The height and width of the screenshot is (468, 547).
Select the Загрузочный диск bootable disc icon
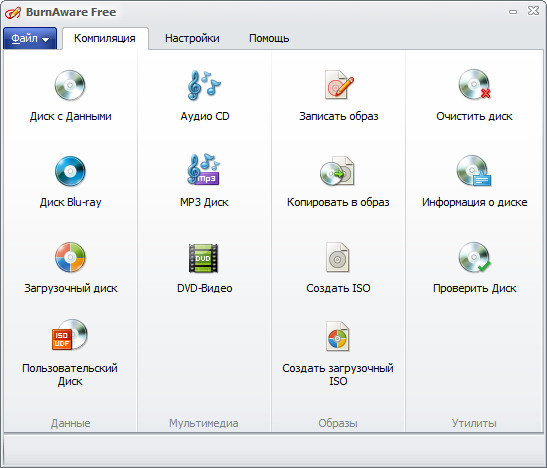point(70,257)
